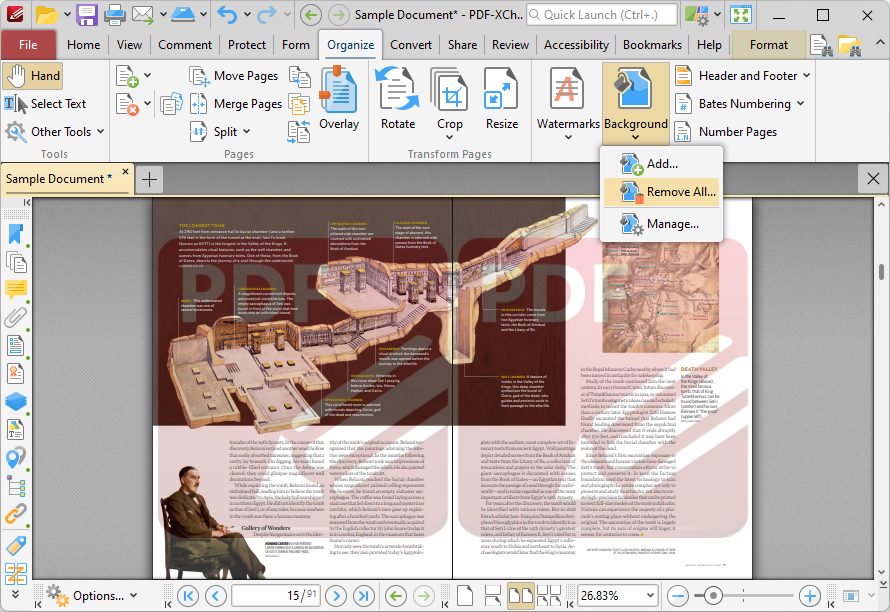This screenshot has width=890, height=612.
Task: Go to previous view green arrow
Action: [x=396, y=596]
